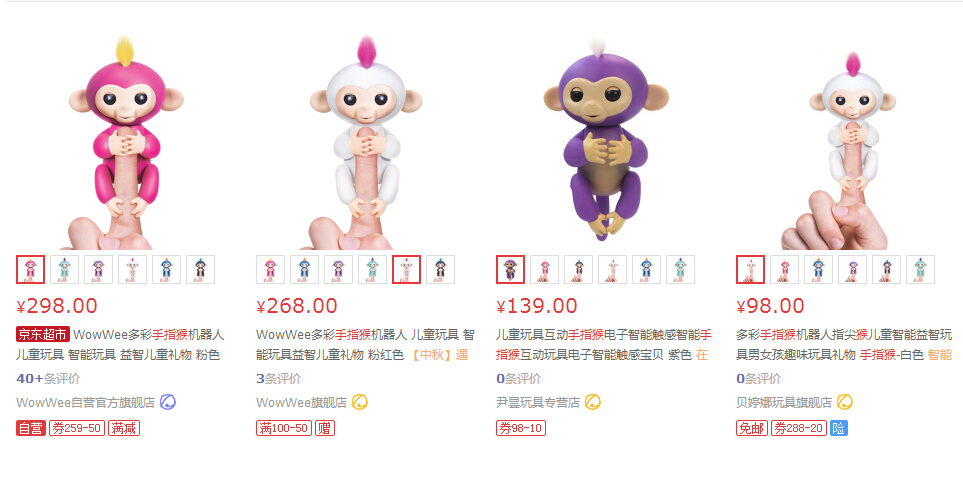Click the 赠 gift tag
The height and width of the screenshot is (492, 963).
(325, 428)
